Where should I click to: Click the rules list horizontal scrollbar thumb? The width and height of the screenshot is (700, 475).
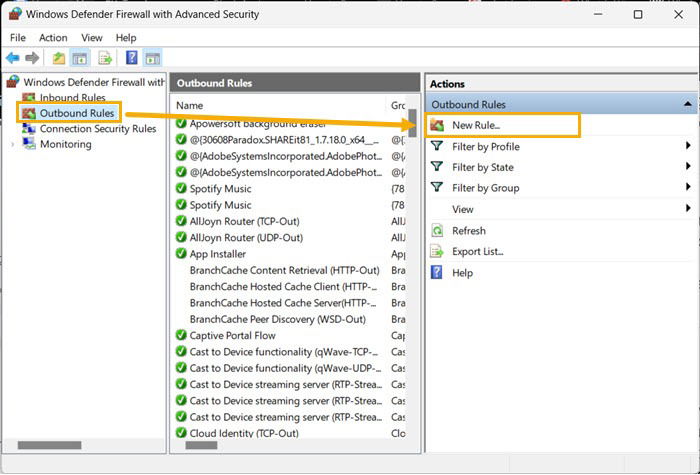point(201,445)
